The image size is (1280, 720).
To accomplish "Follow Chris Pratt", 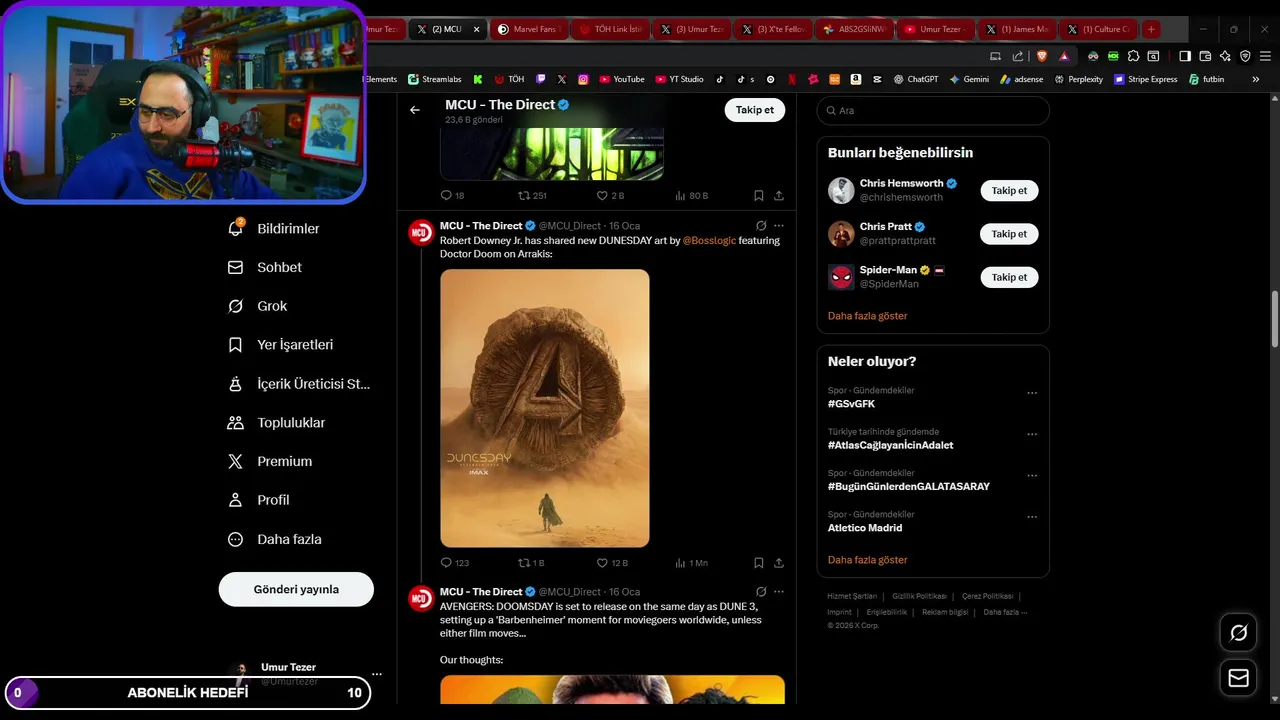I will [1009, 234].
